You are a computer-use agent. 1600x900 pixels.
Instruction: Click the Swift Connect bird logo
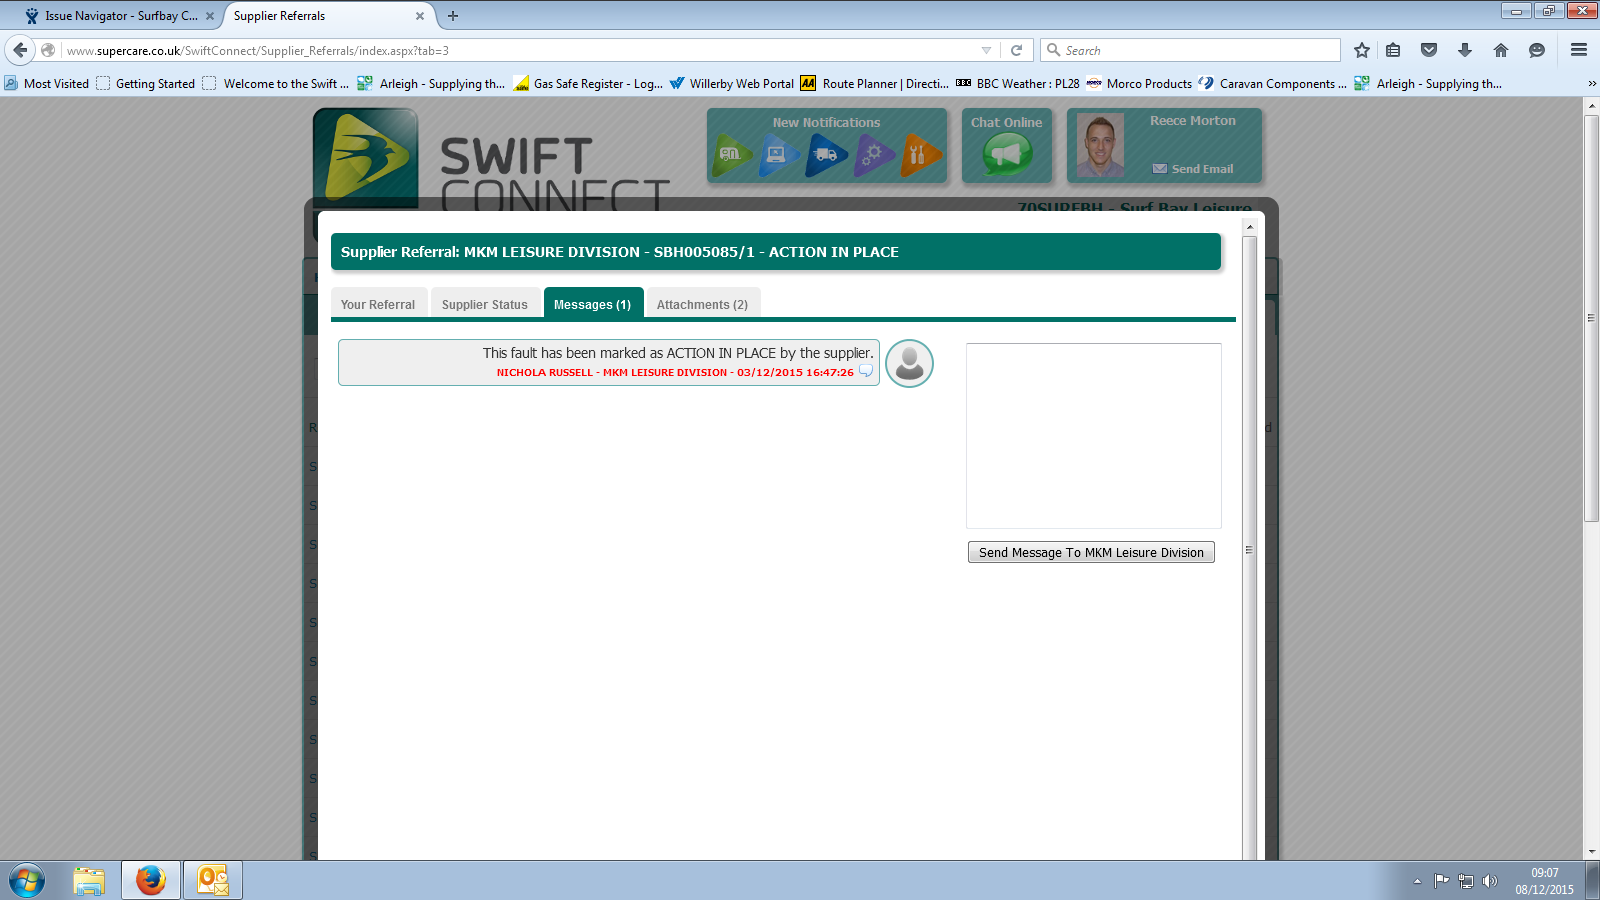click(366, 157)
